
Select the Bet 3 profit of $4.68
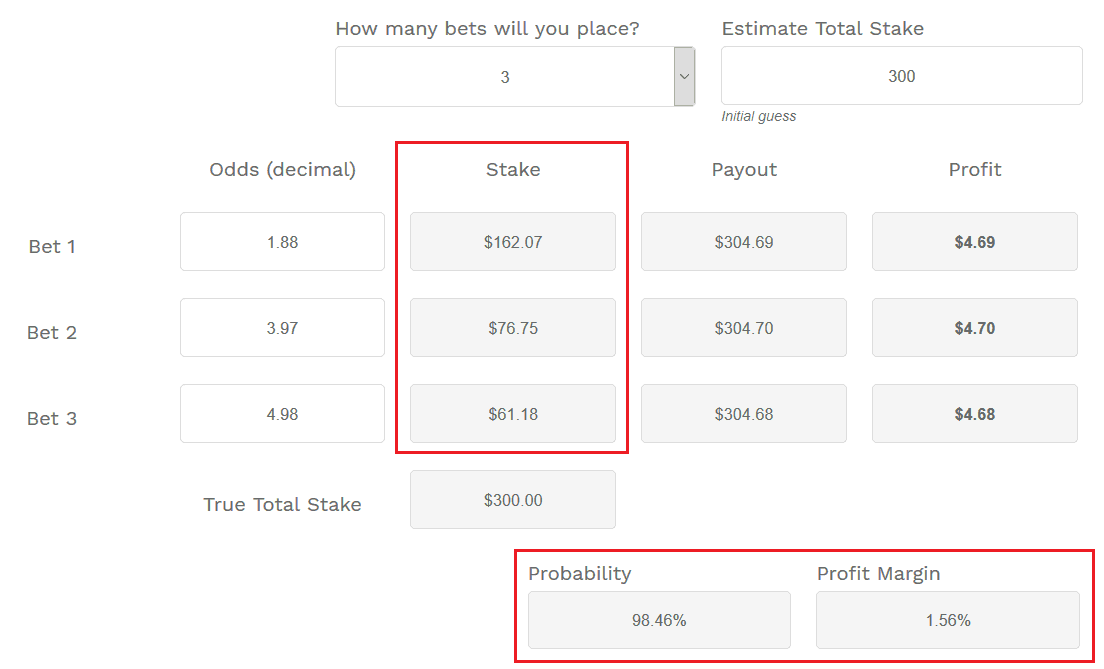point(974,413)
